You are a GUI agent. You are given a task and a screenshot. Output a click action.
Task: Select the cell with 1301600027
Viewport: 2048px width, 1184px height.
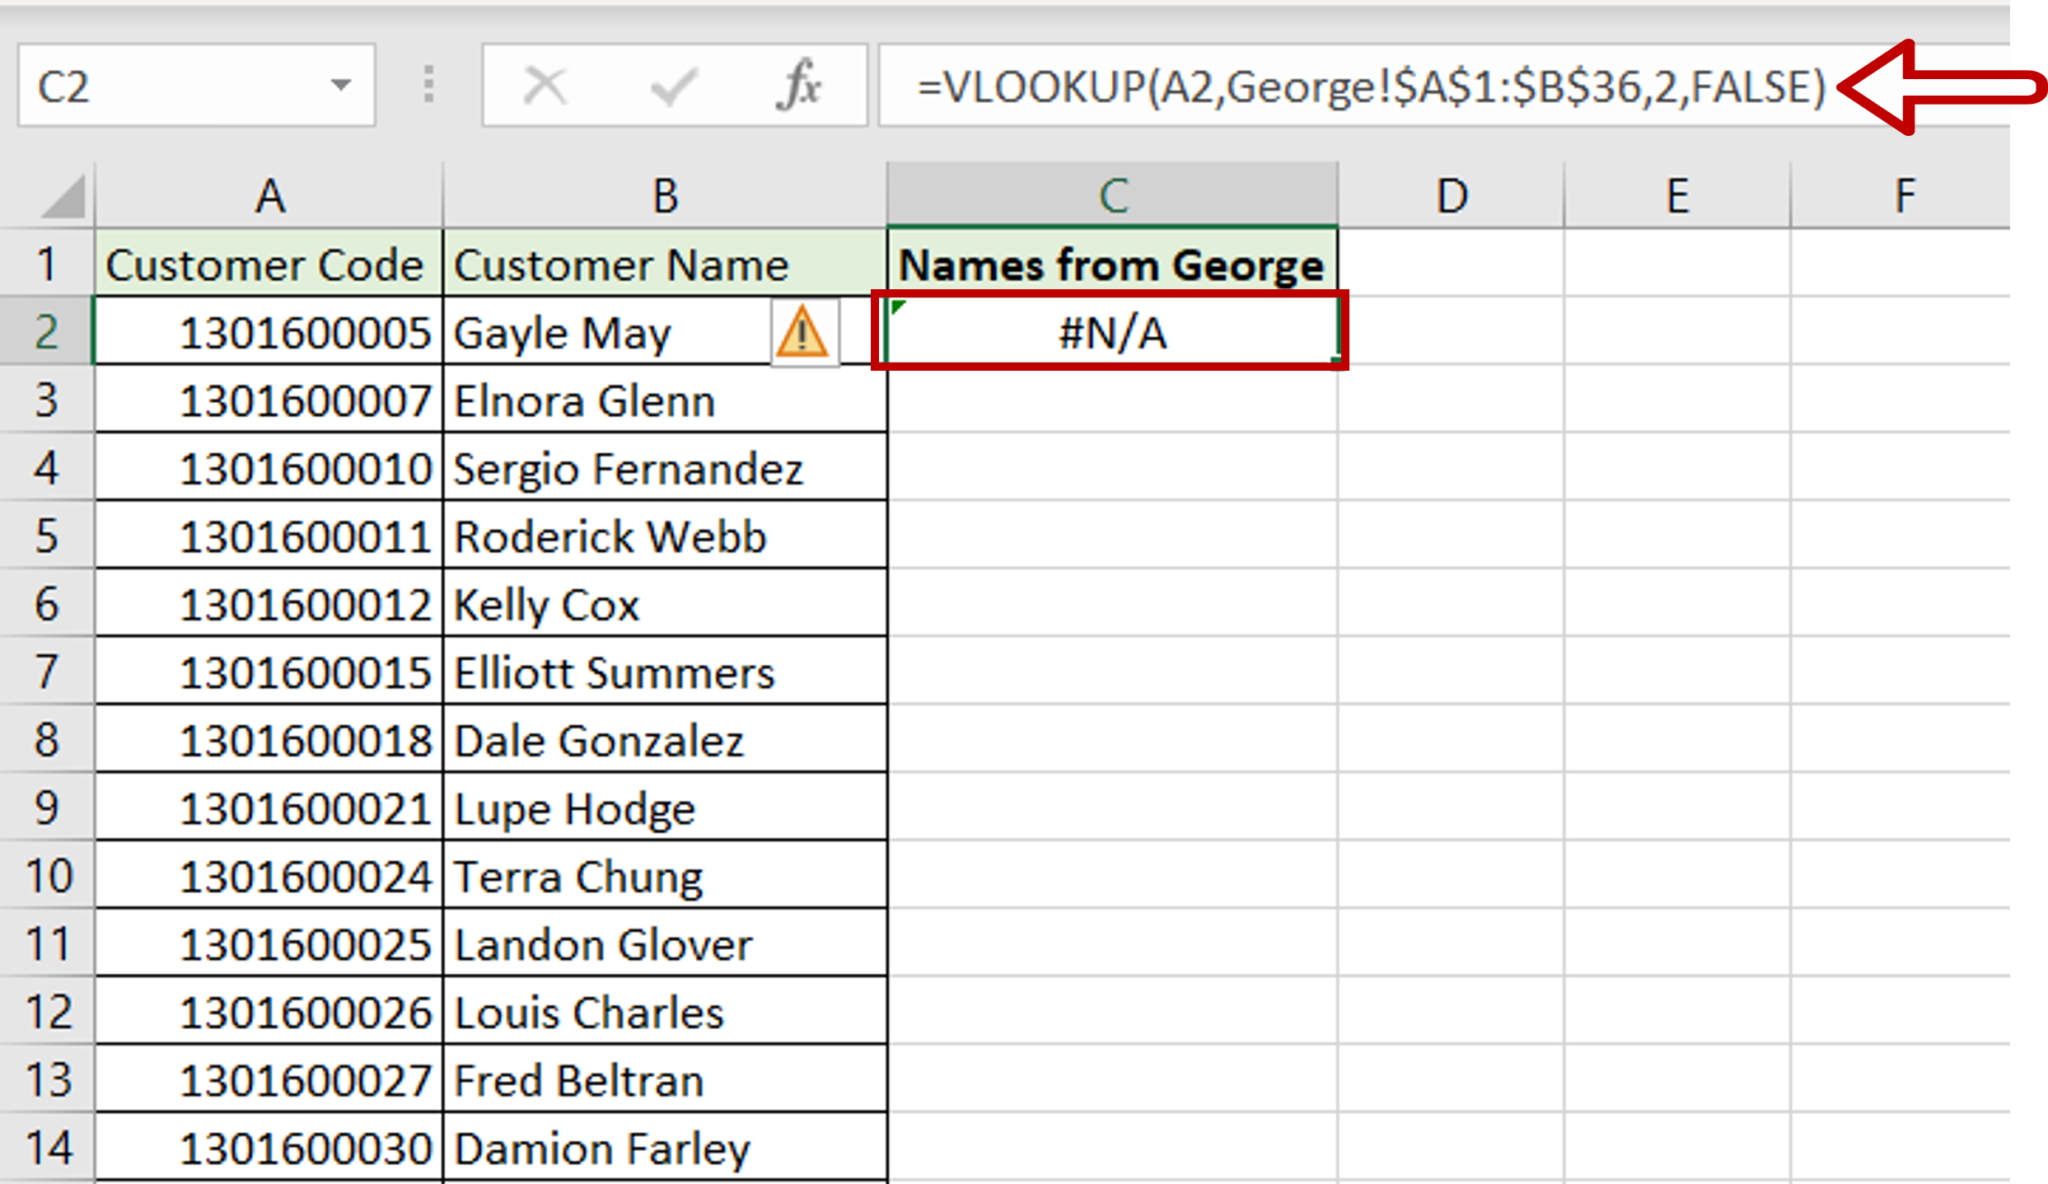coord(269,1080)
